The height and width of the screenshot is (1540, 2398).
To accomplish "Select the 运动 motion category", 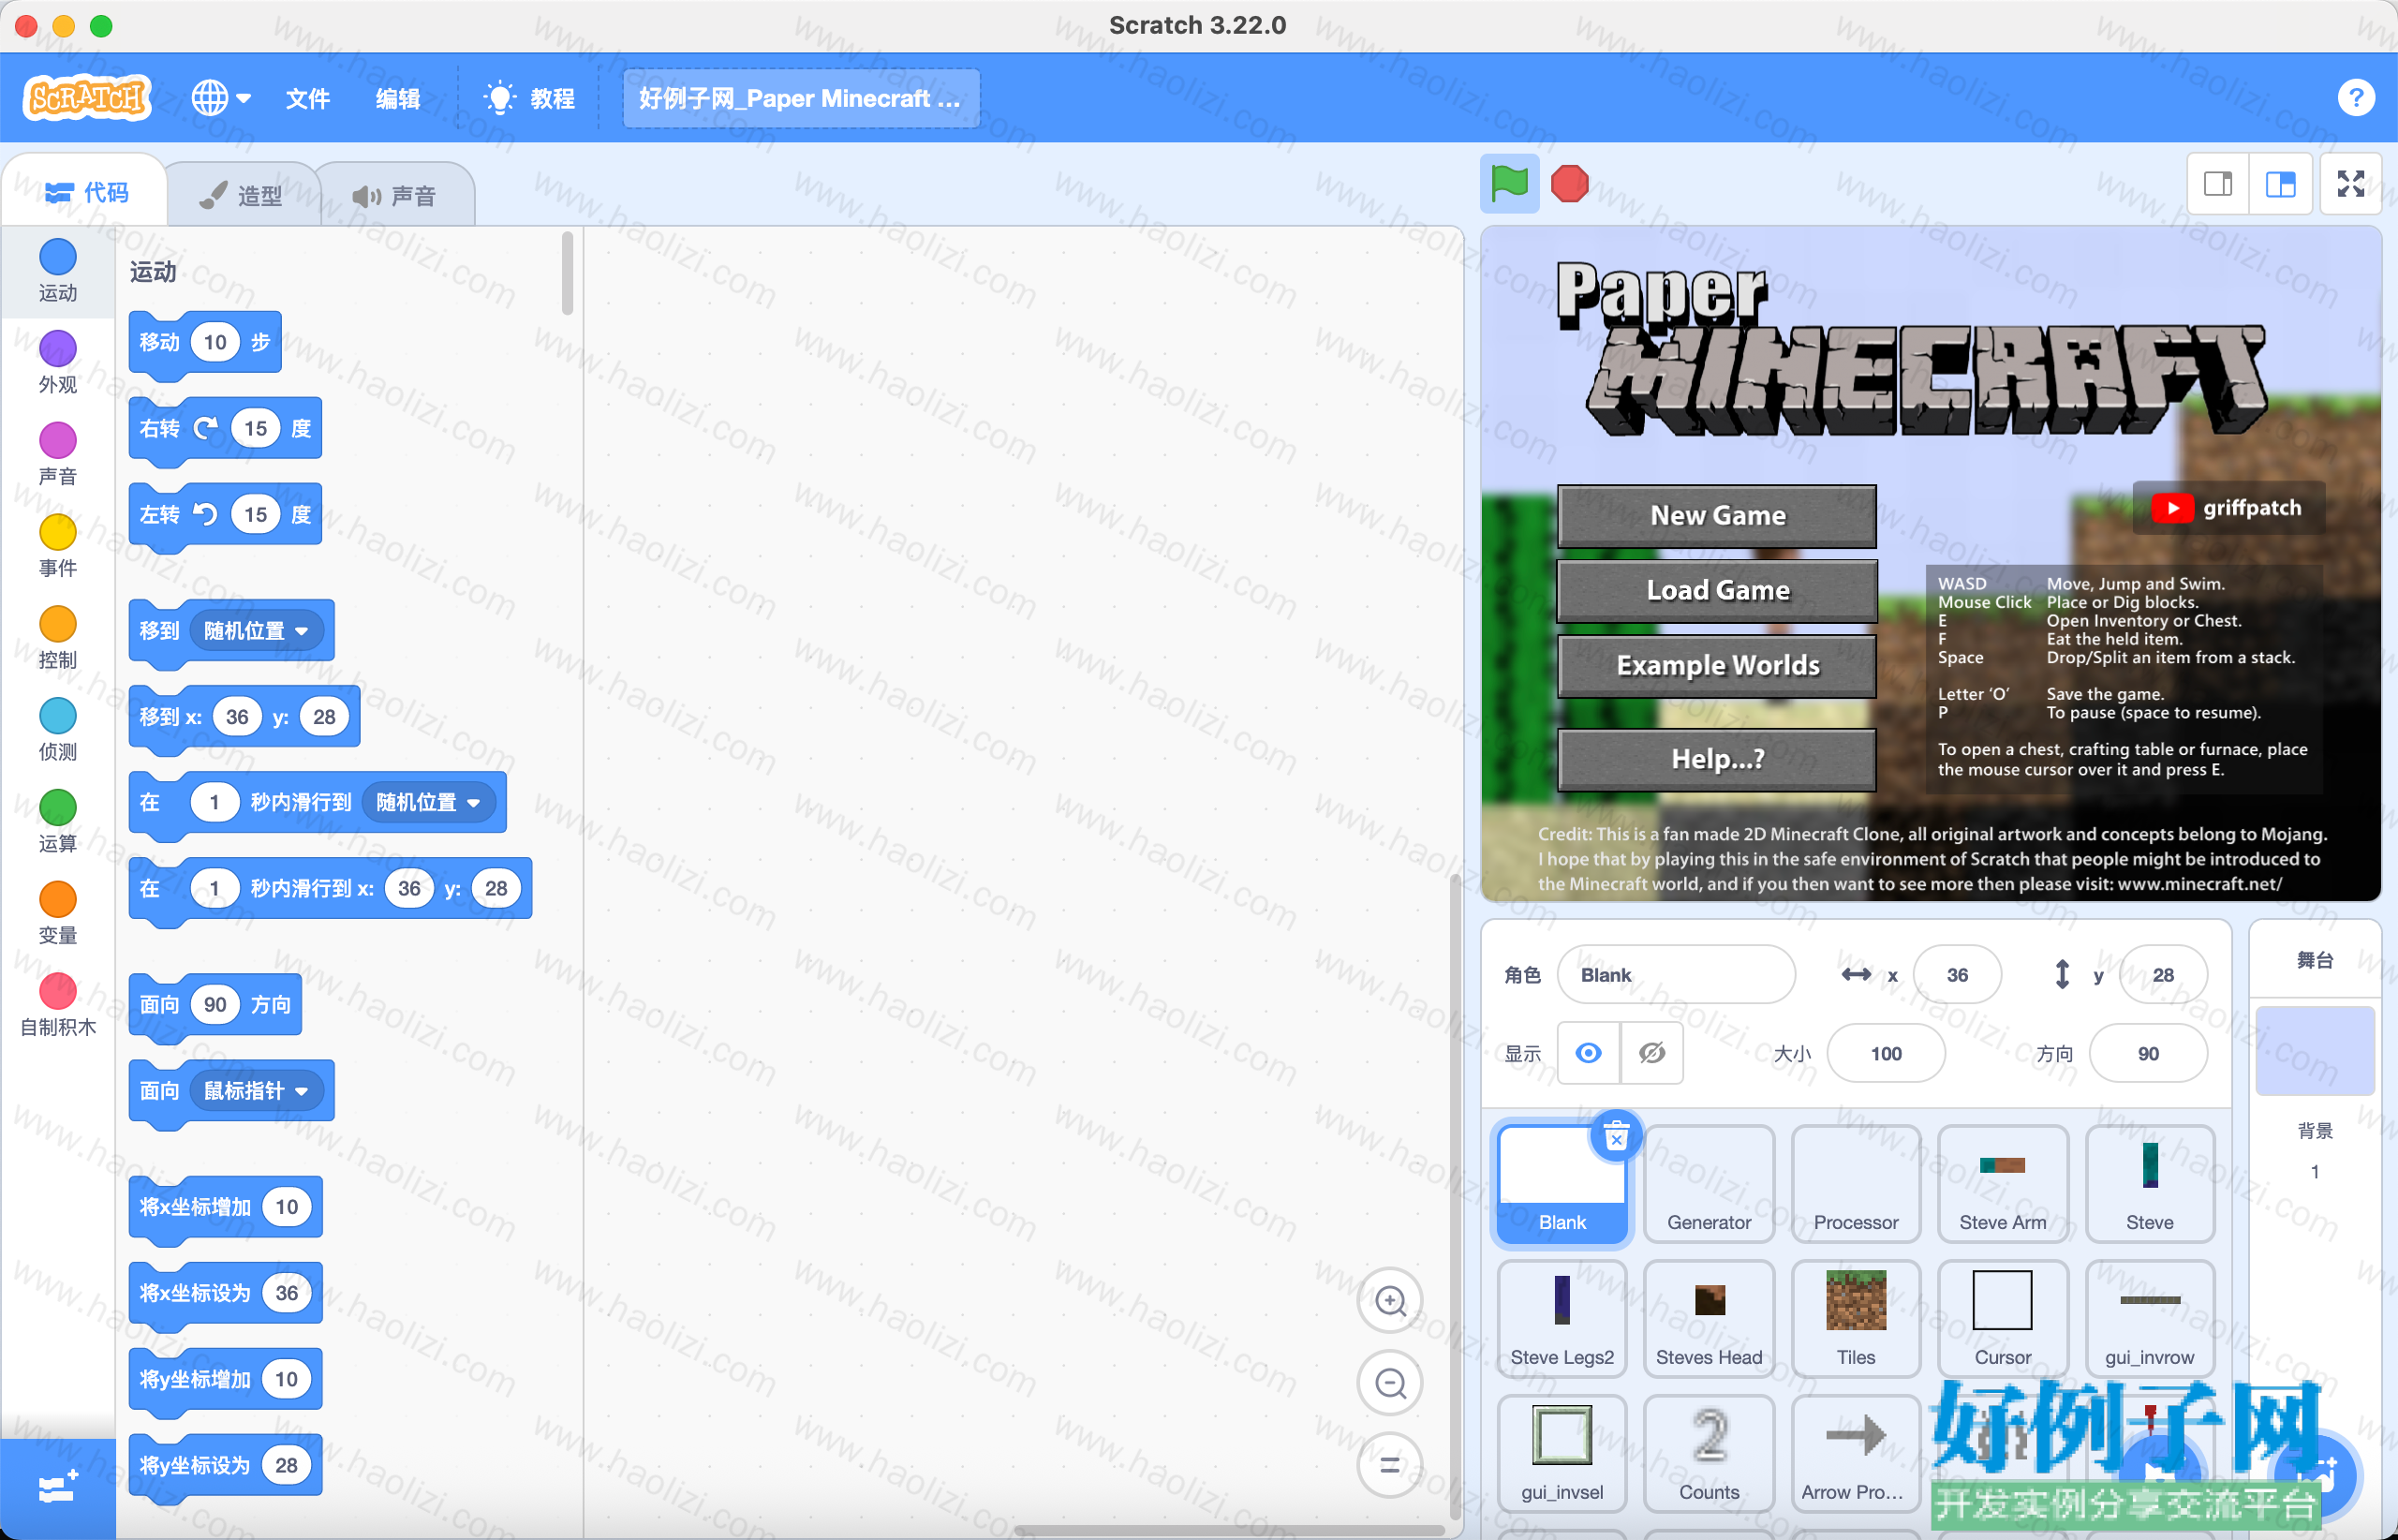I will pos(58,271).
